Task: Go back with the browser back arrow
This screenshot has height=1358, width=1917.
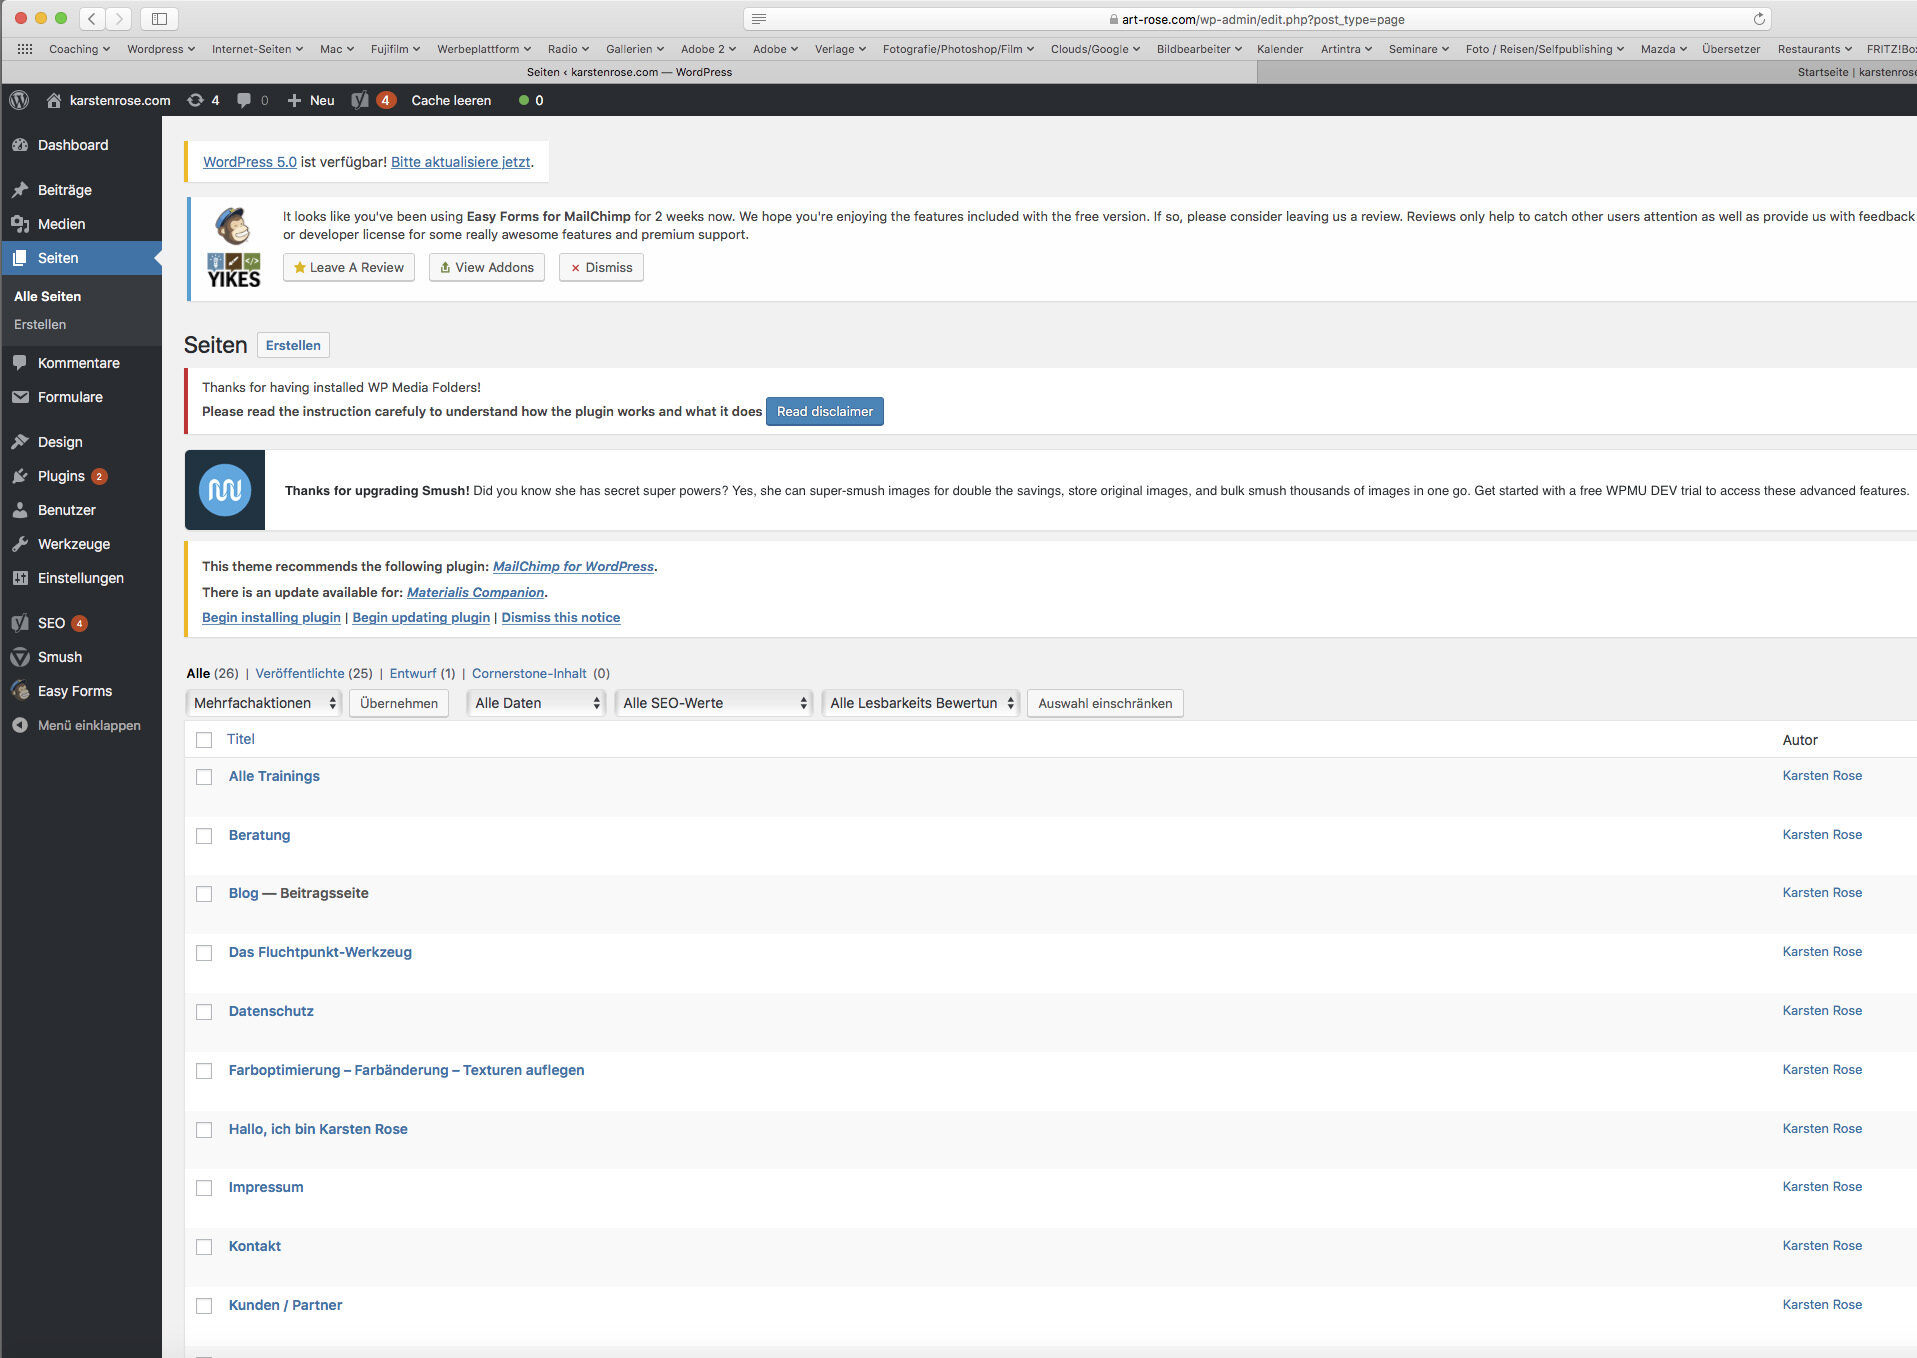Action: click(92, 18)
